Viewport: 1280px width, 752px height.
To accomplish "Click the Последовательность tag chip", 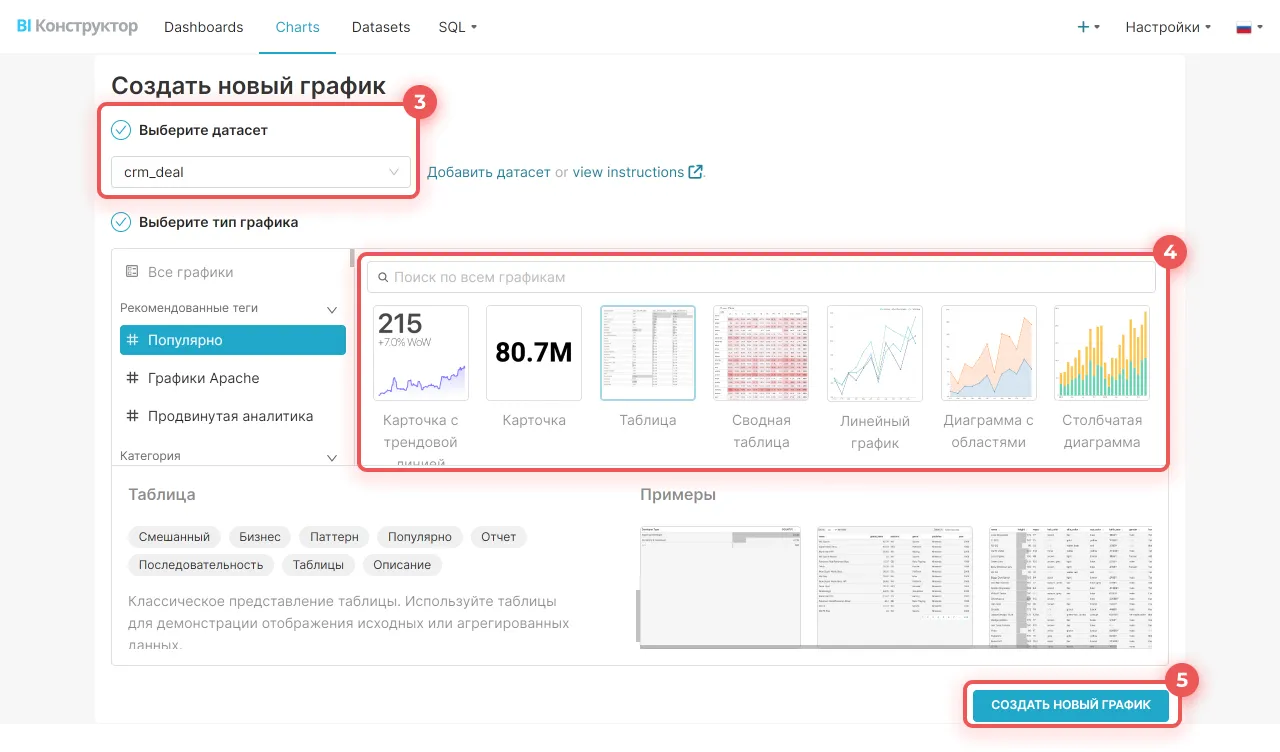I will (x=201, y=565).
